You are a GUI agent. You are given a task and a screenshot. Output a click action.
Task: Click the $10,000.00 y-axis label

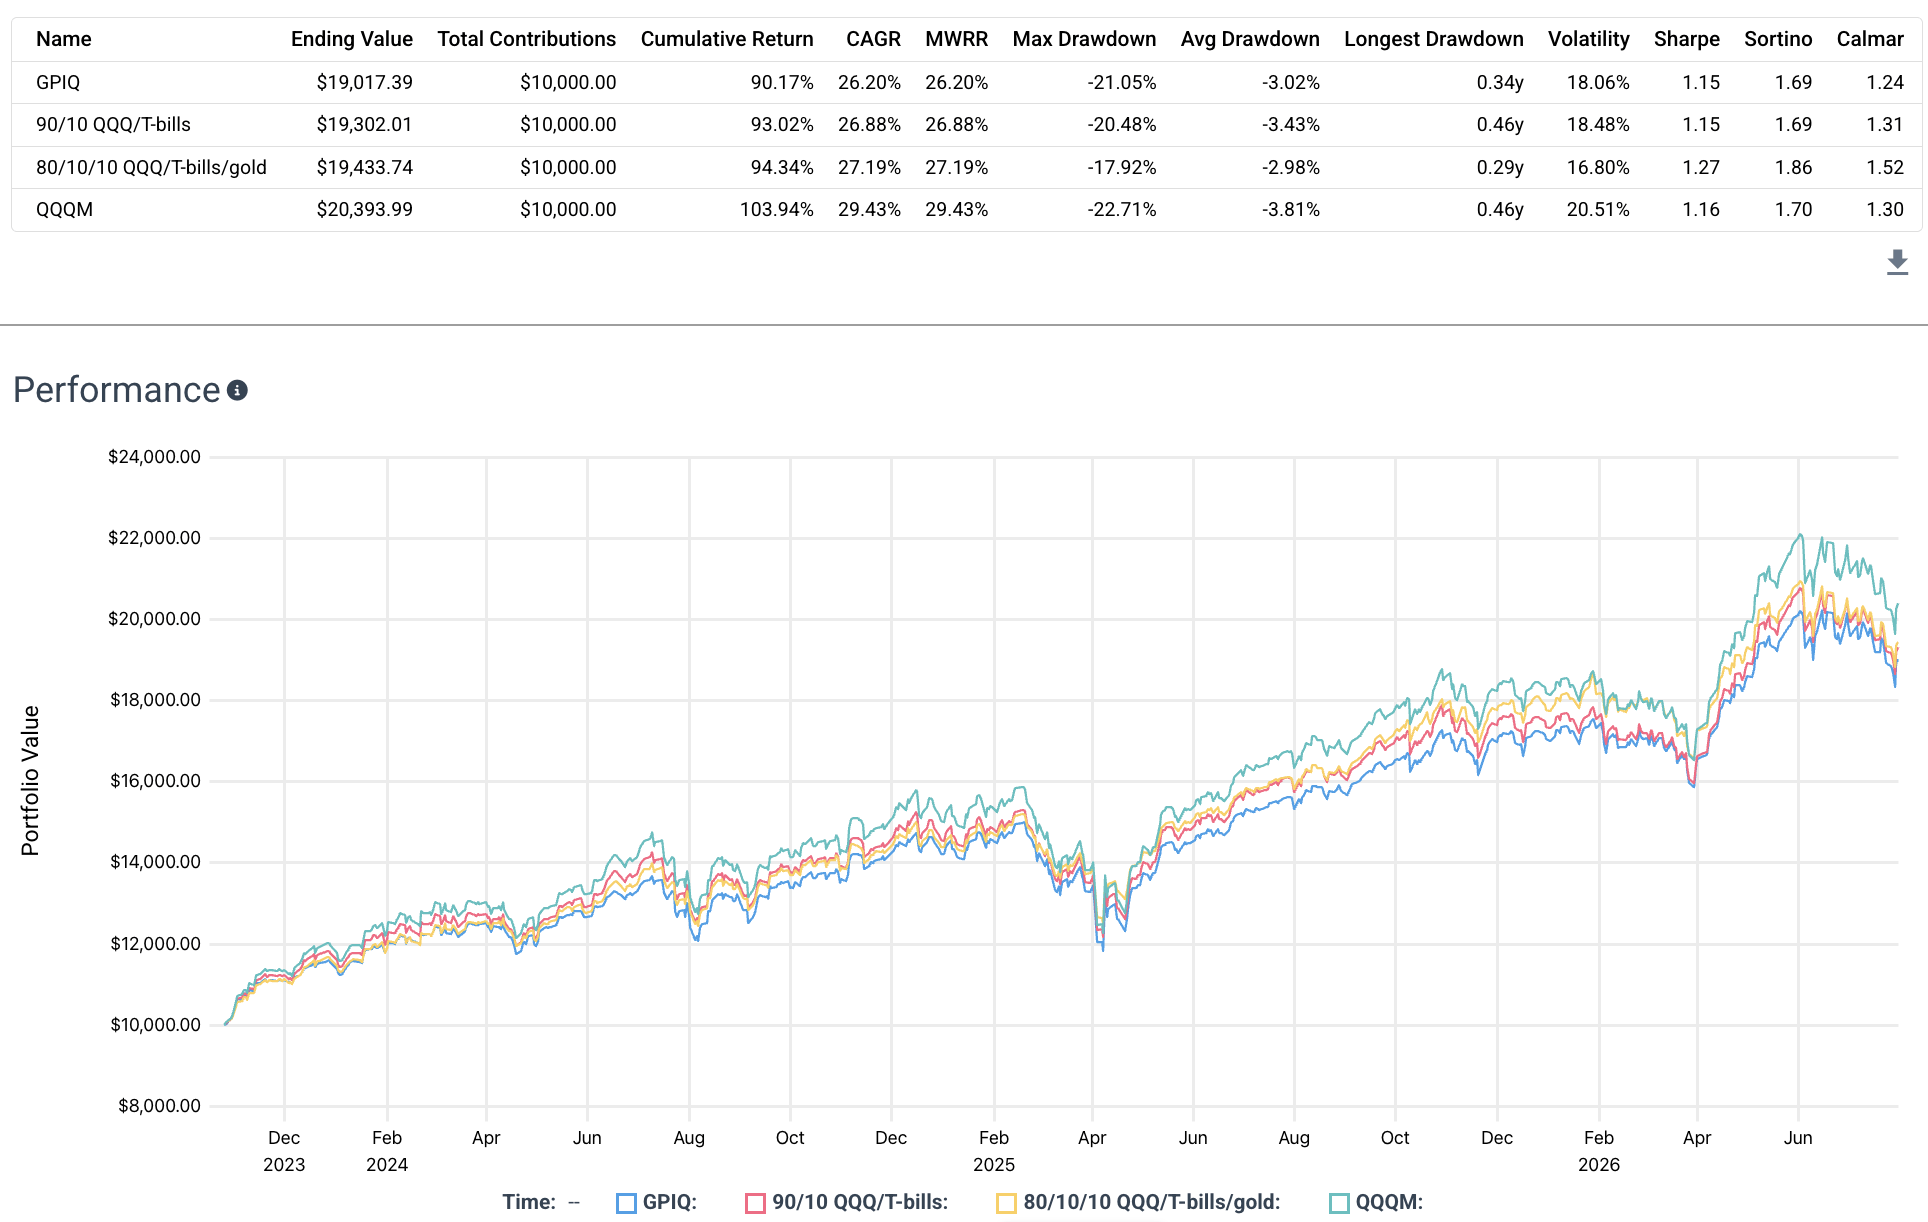(155, 1025)
